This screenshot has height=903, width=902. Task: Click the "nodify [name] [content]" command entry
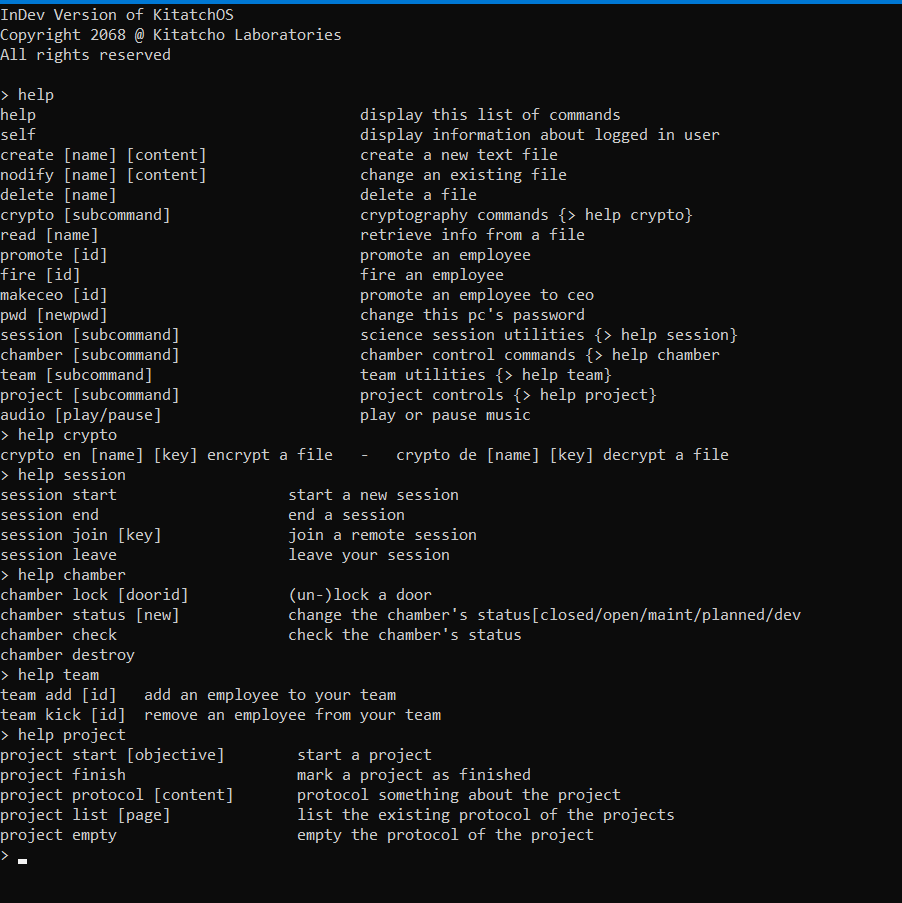pyautogui.click(x=104, y=175)
